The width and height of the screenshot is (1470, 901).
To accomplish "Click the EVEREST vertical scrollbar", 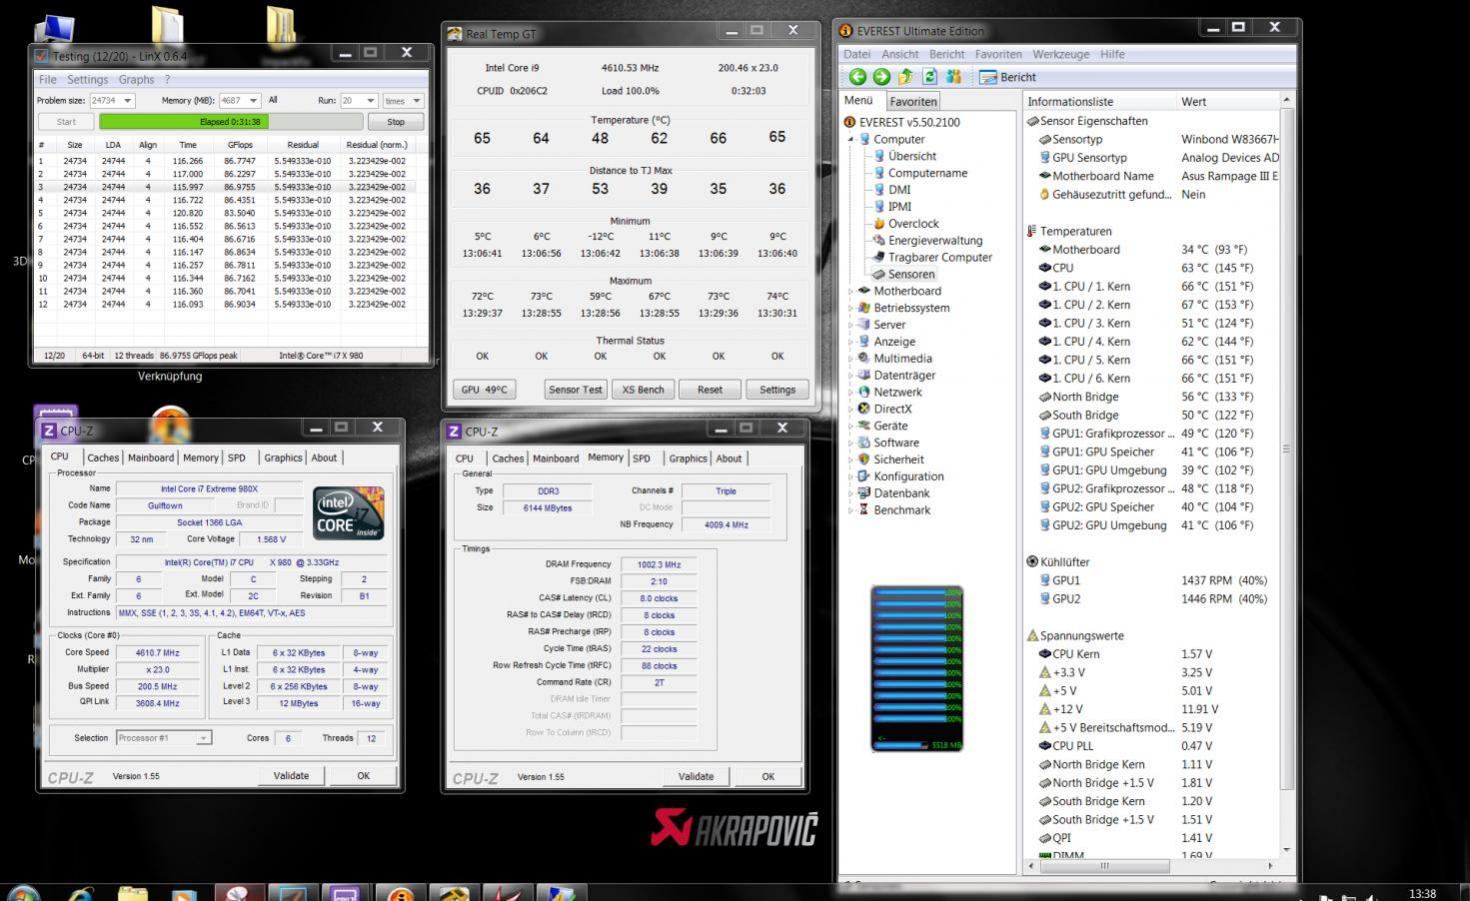I will 1286,449.
